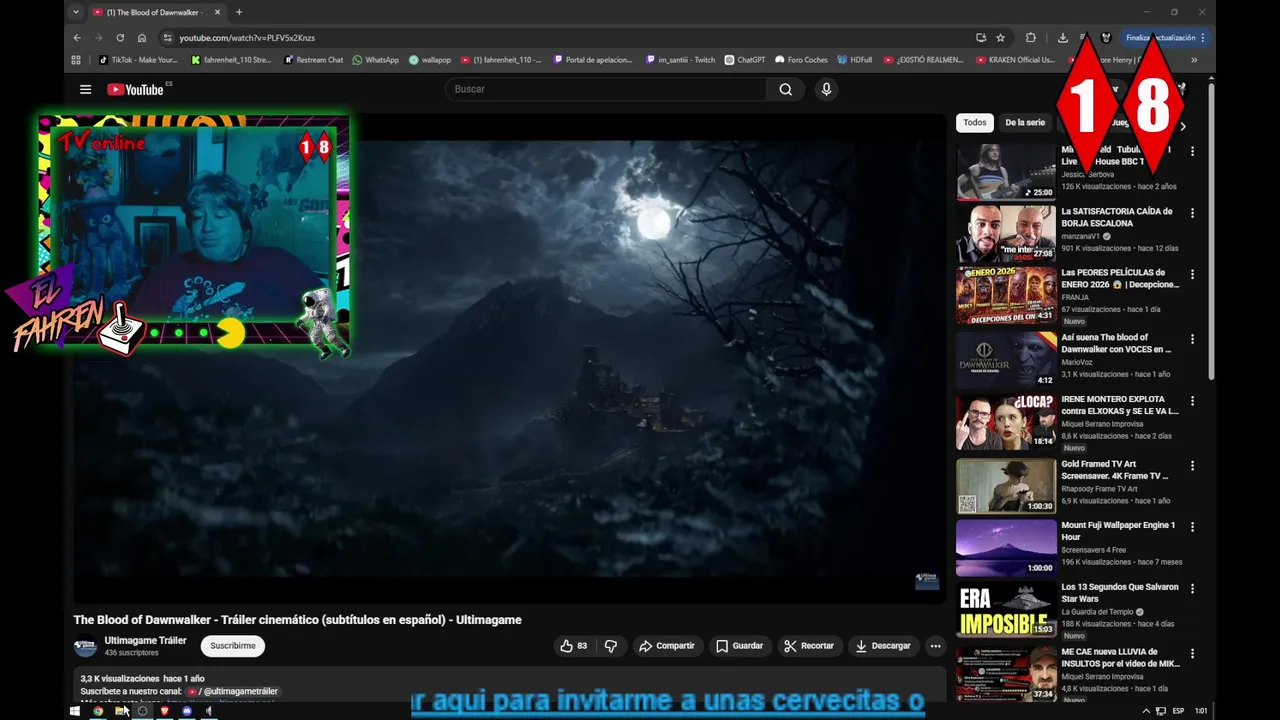The height and width of the screenshot is (720, 1280).
Task: Click in the YouTube Buscar search field
Action: point(606,89)
